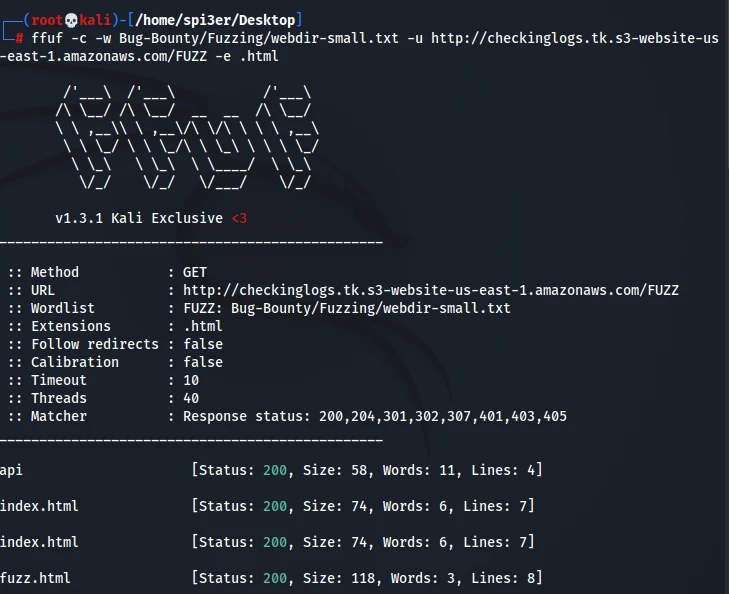Click the api result entry
Image resolution: width=729 pixels, height=594 pixels.
[x=11, y=470]
